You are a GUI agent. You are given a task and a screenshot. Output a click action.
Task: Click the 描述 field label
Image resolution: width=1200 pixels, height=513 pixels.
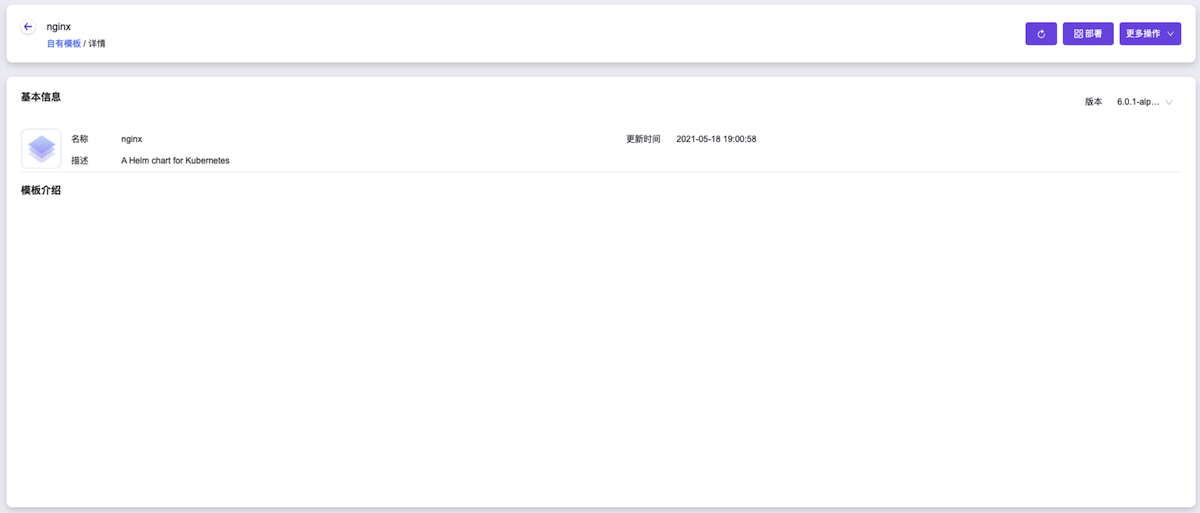tap(80, 160)
